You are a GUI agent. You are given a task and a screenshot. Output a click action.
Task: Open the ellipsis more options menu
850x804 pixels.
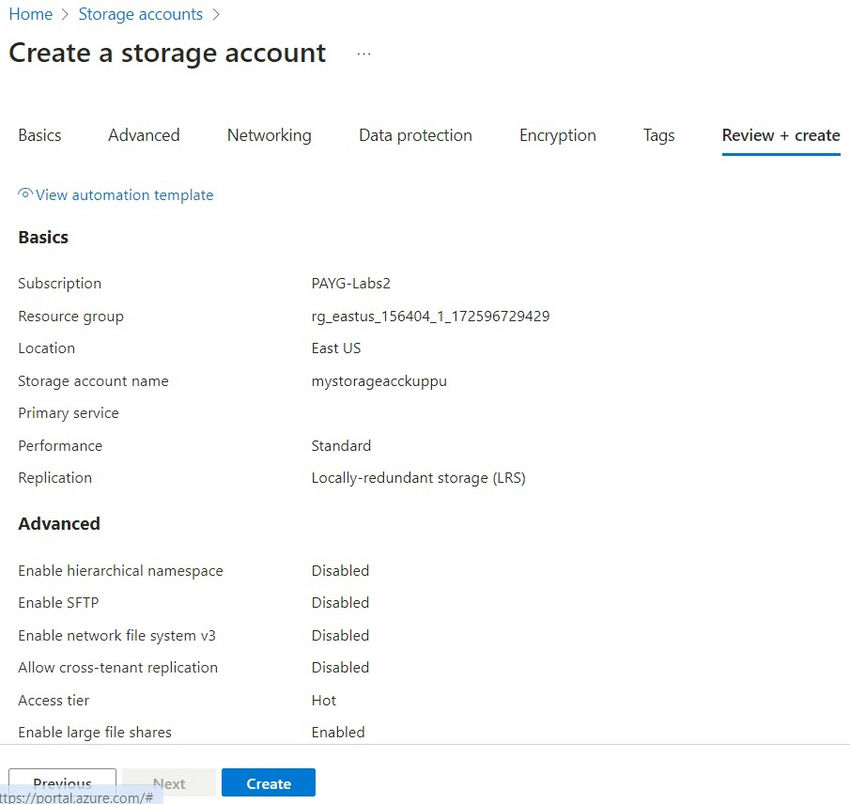click(x=363, y=54)
